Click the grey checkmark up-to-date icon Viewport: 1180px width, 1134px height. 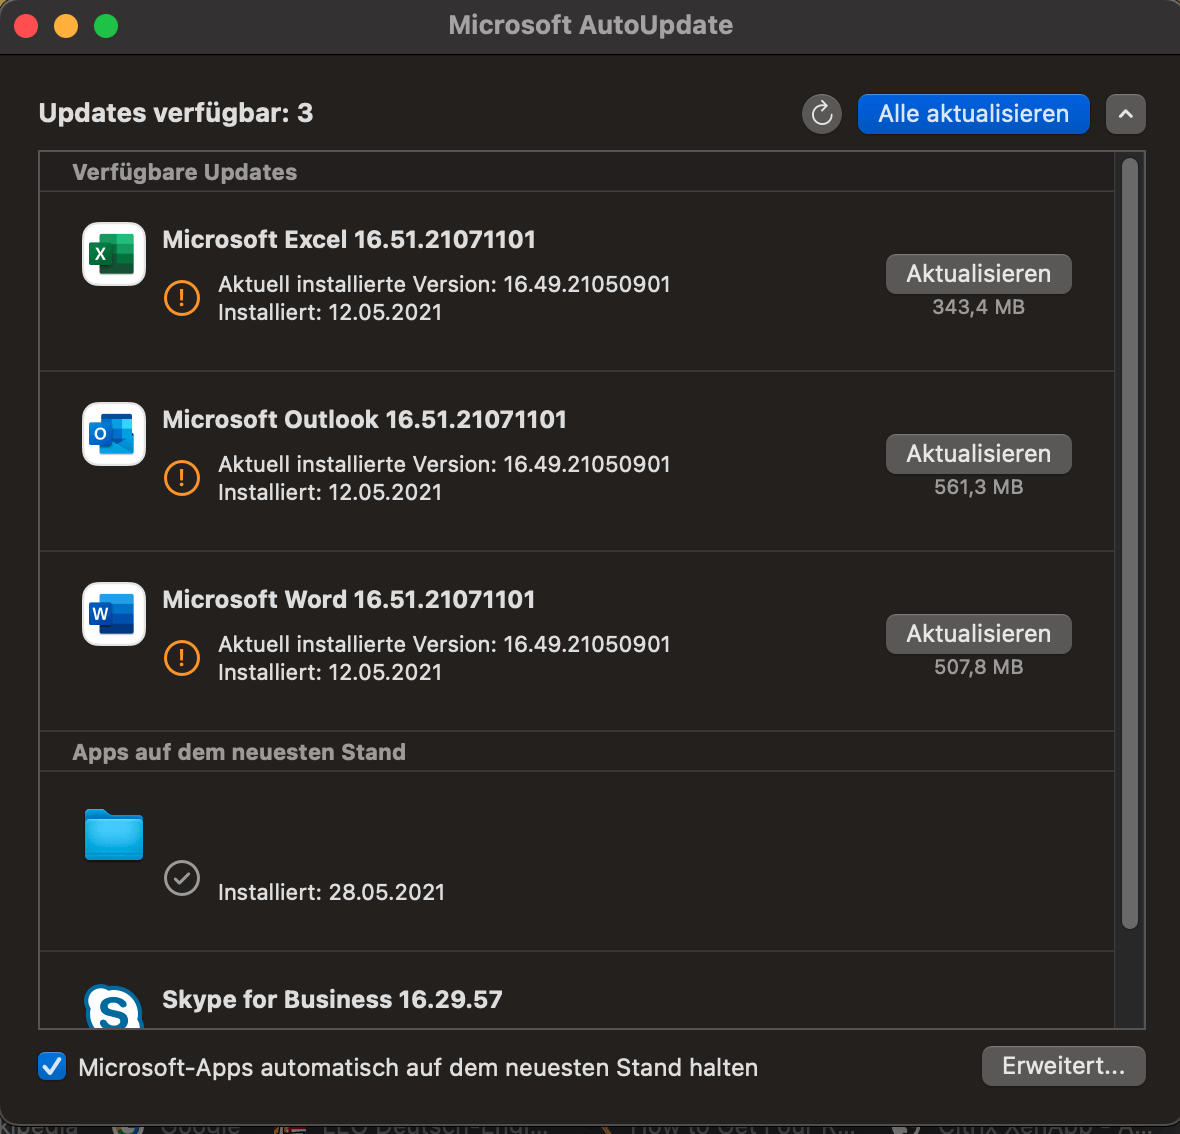(x=181, y=878)
